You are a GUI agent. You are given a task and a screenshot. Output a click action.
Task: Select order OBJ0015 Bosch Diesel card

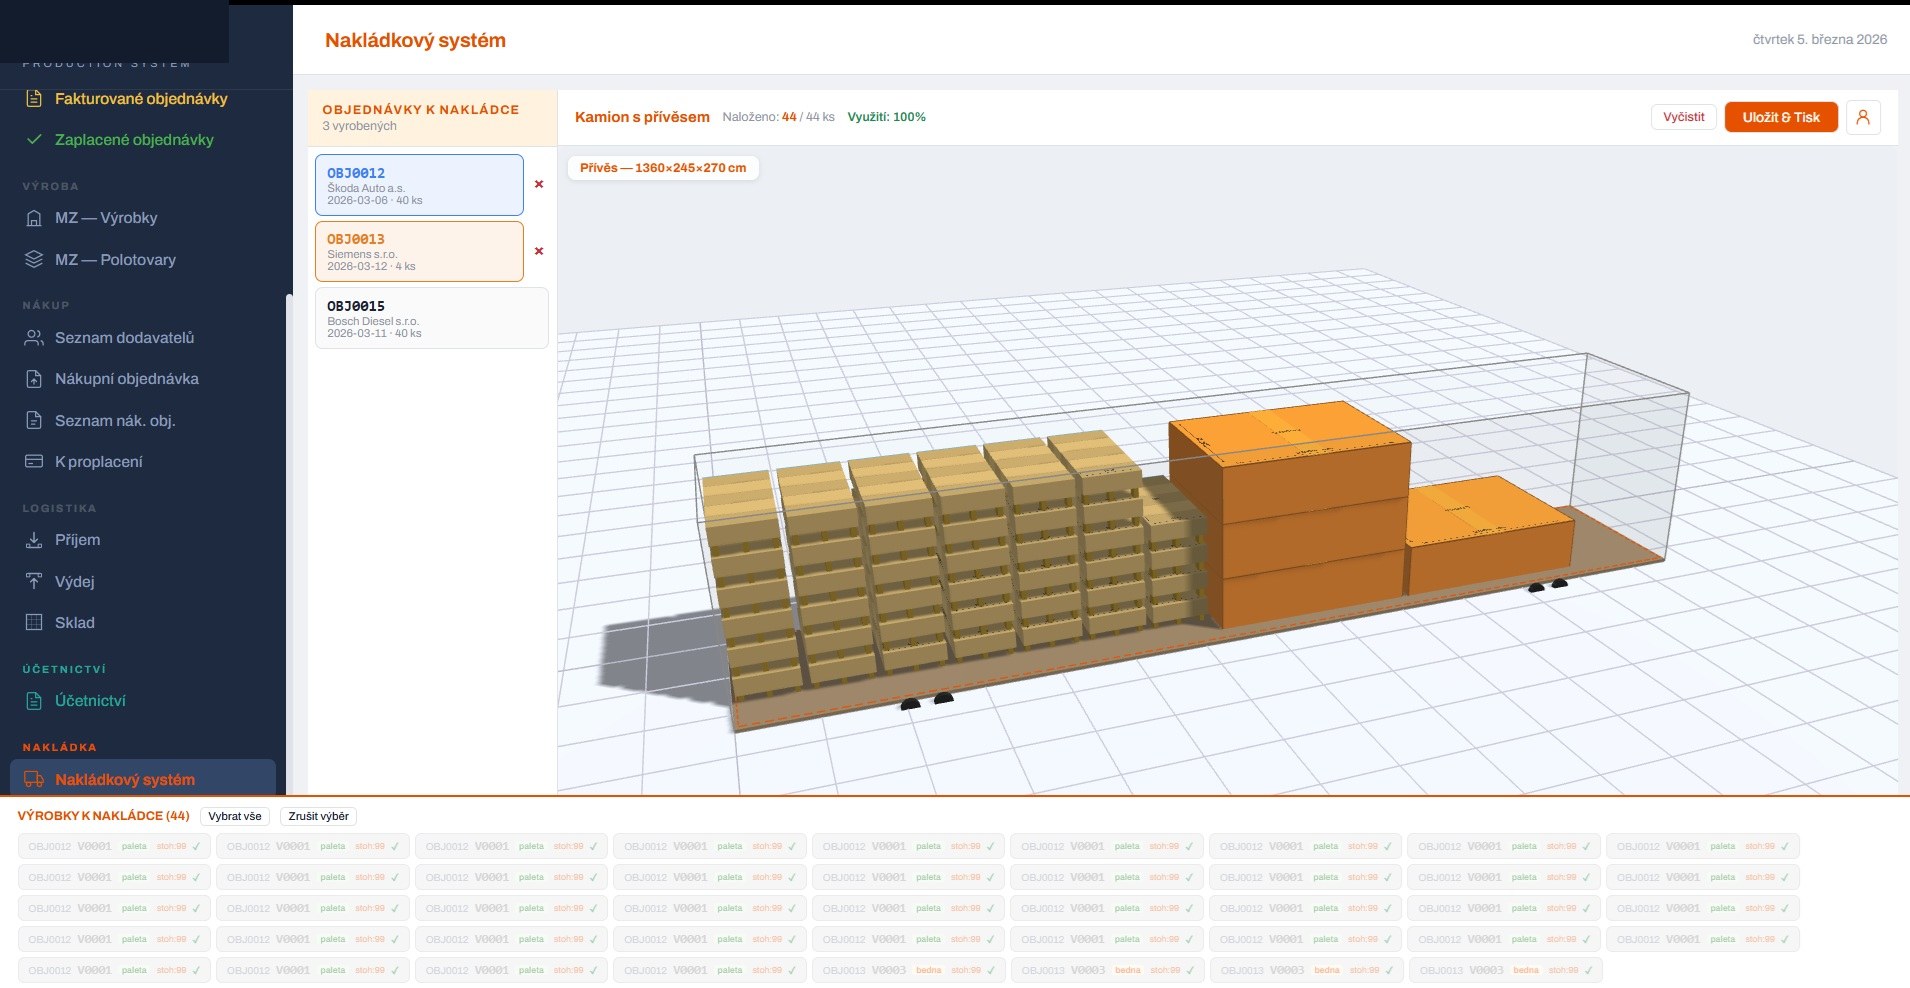[431, 318]
